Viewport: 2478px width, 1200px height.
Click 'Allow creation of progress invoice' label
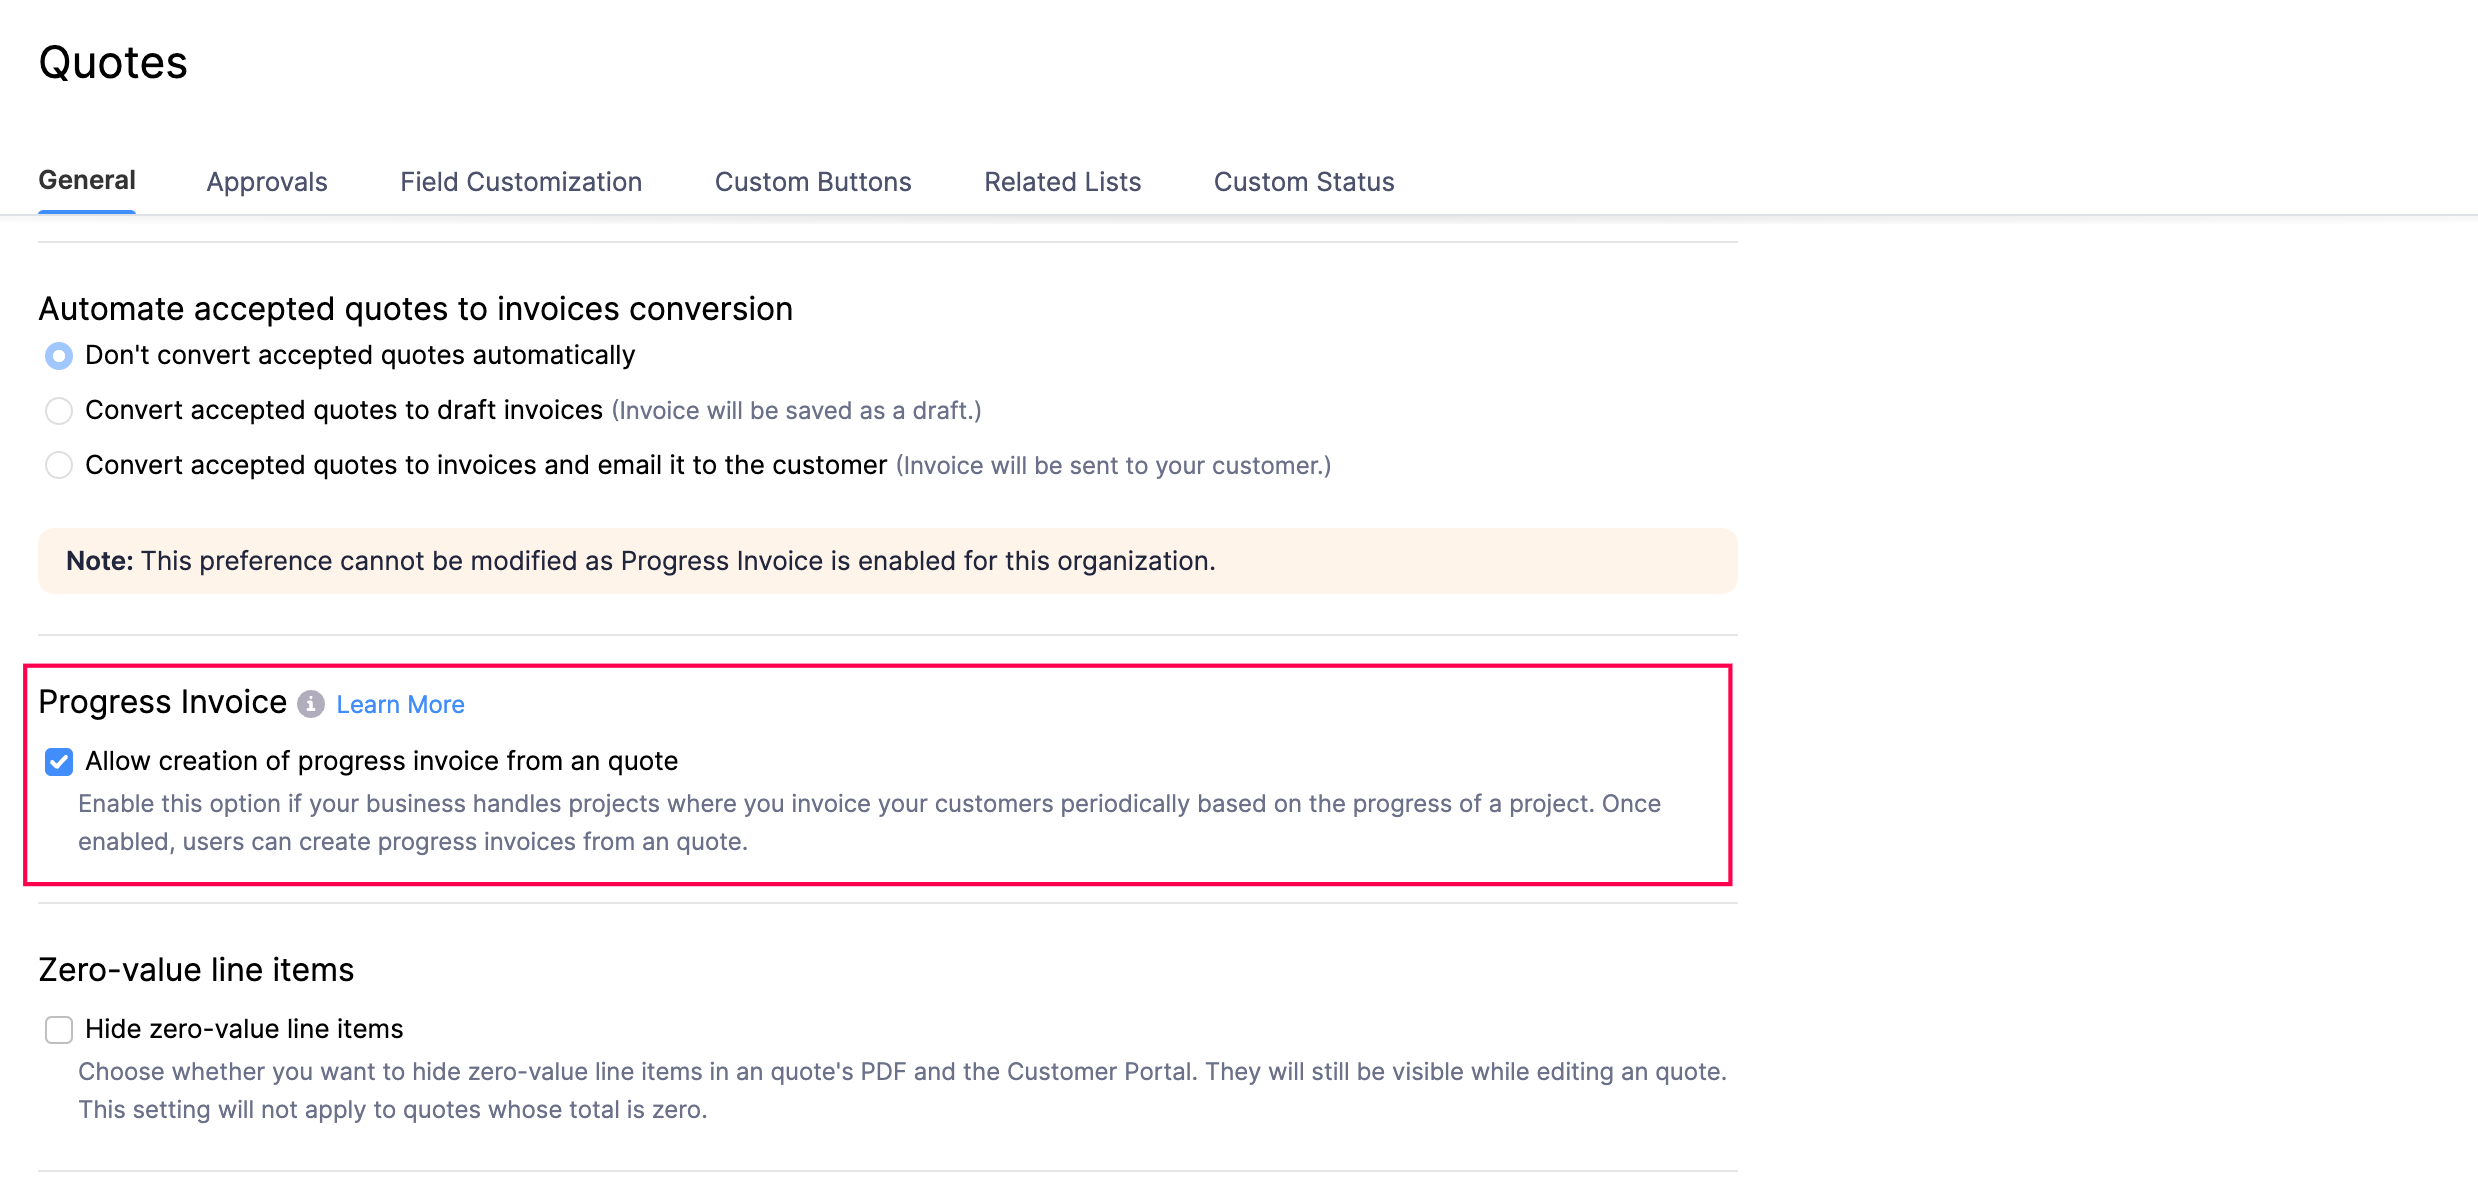(381, 761)
